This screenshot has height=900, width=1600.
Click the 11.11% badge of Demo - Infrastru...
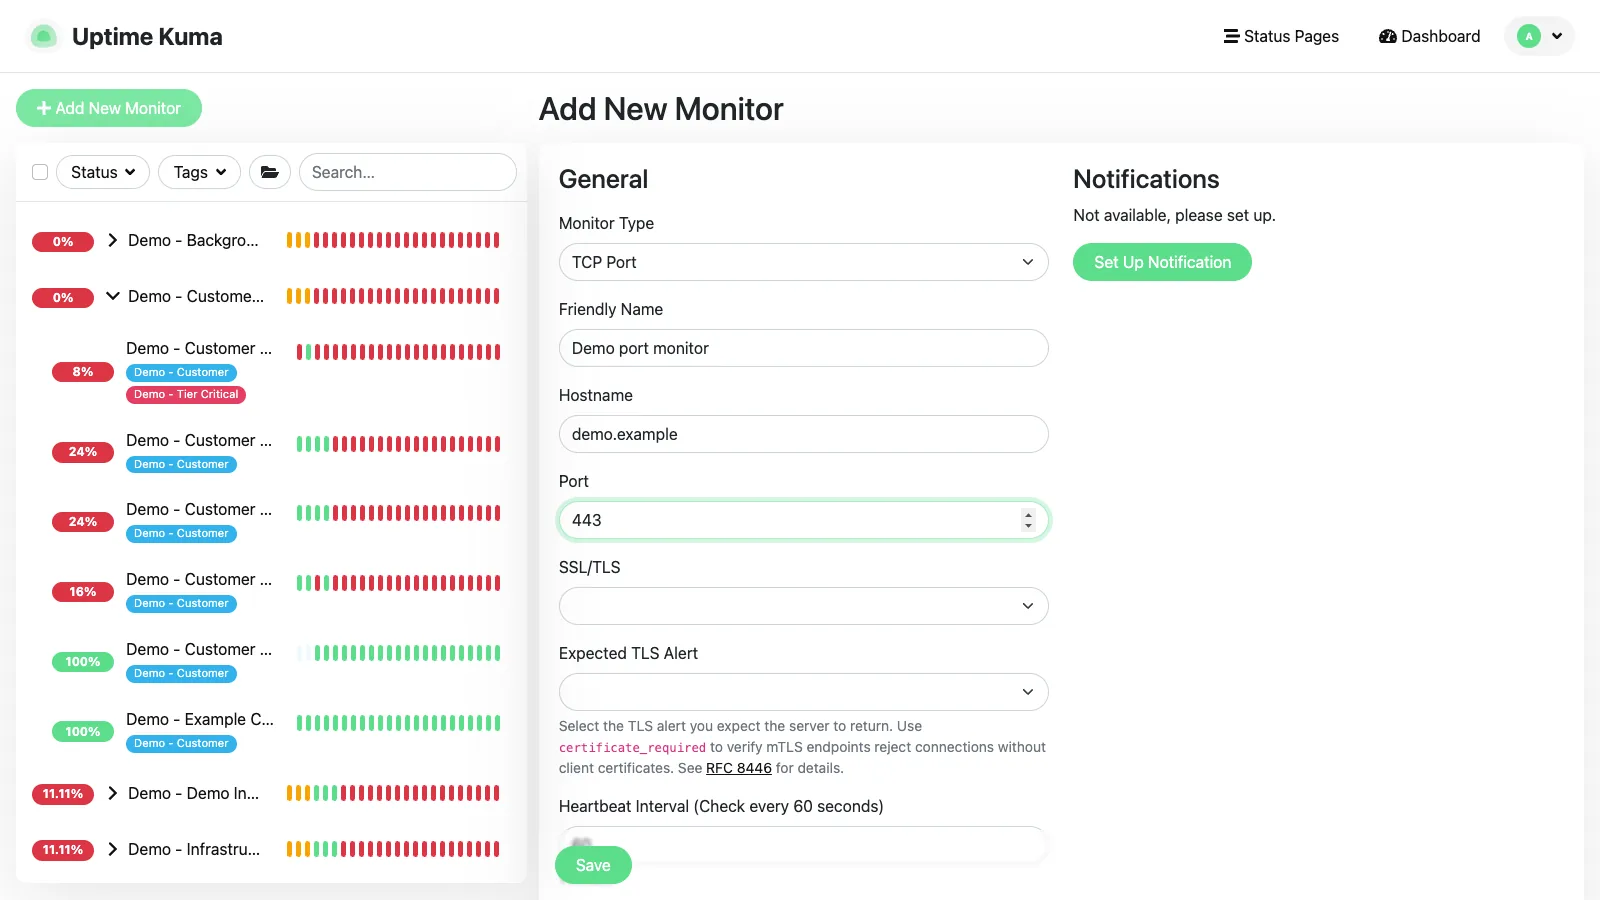[63, 850]
